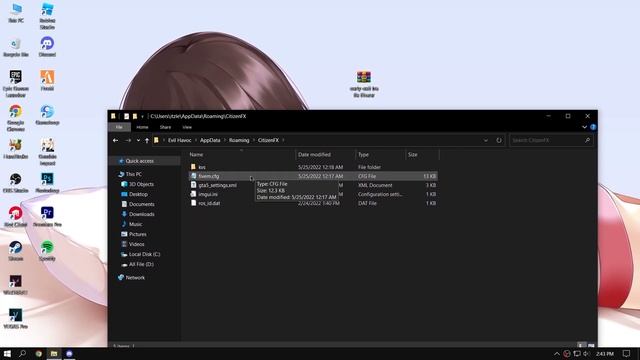The height and width of the screenshot is (360, 640).
Task: Click Chrome in the taskbar
Action: pos(39,353)
